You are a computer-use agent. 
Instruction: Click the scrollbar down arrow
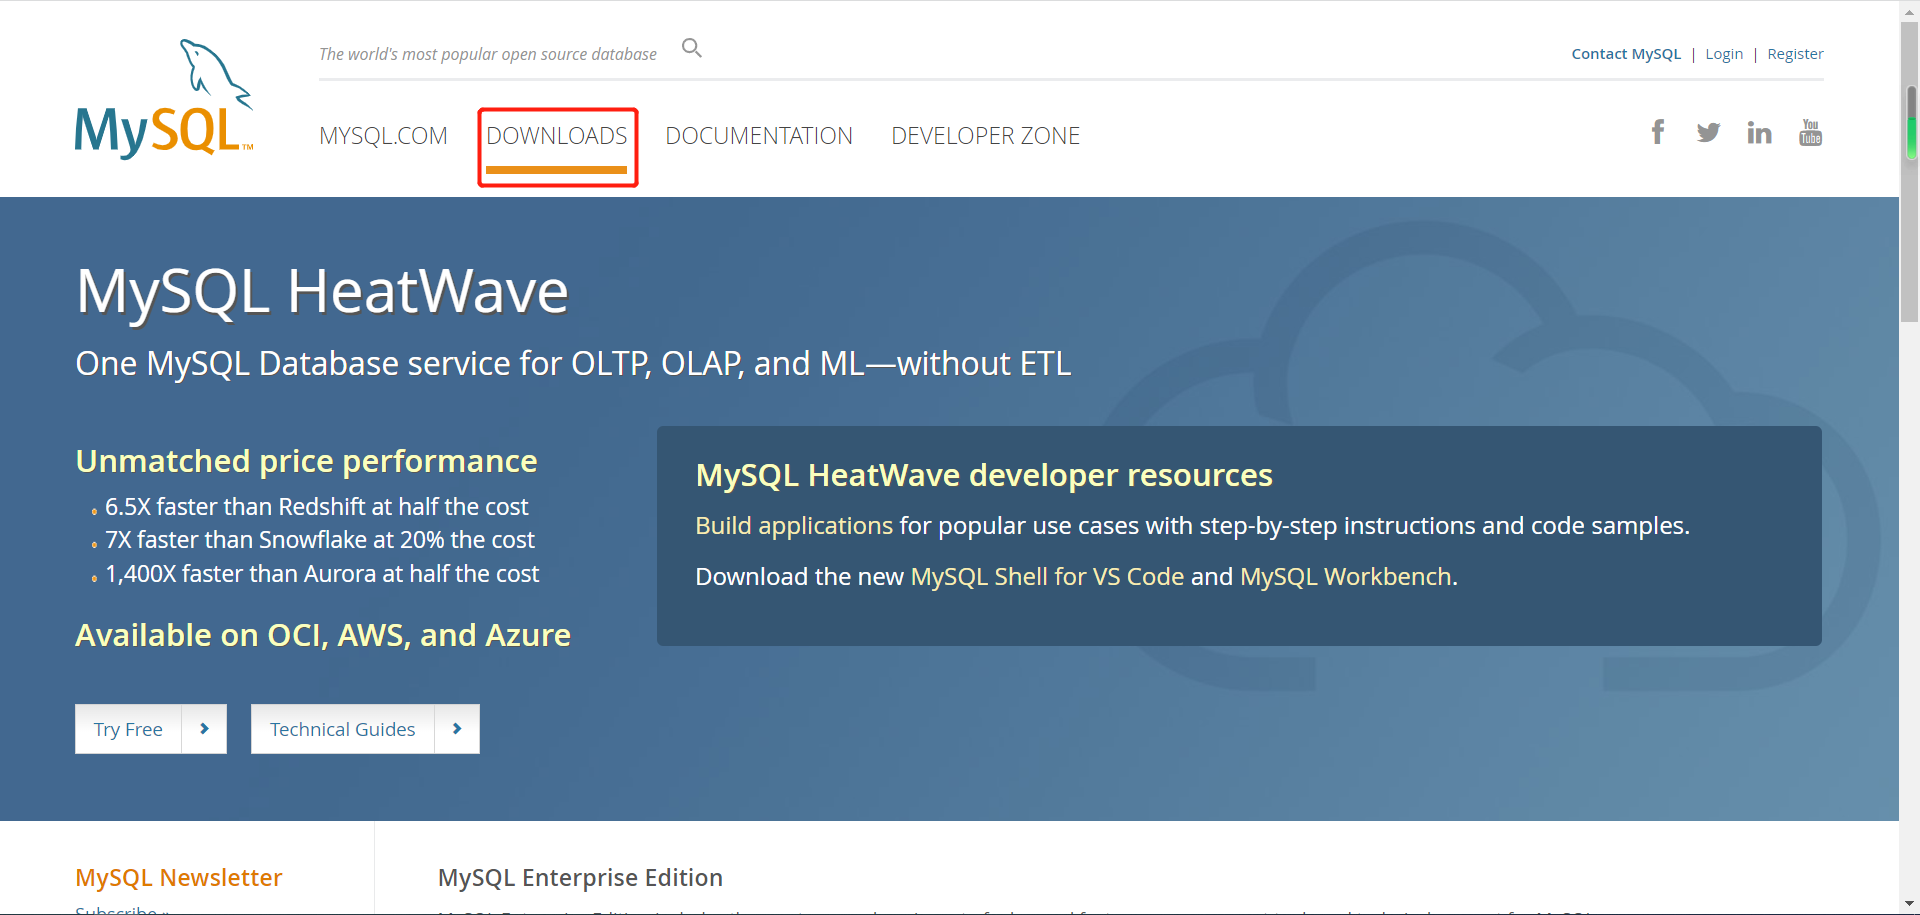1910,904
